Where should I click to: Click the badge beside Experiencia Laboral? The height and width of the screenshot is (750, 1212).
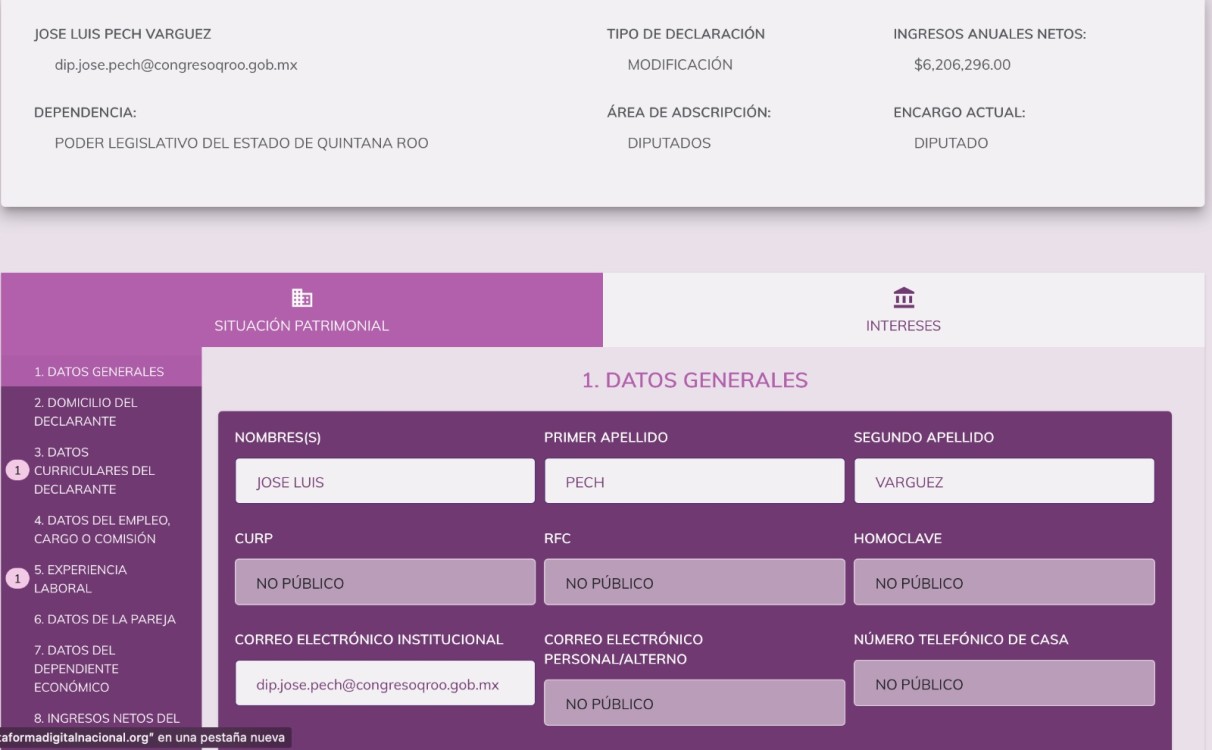(x=17, y=579)
